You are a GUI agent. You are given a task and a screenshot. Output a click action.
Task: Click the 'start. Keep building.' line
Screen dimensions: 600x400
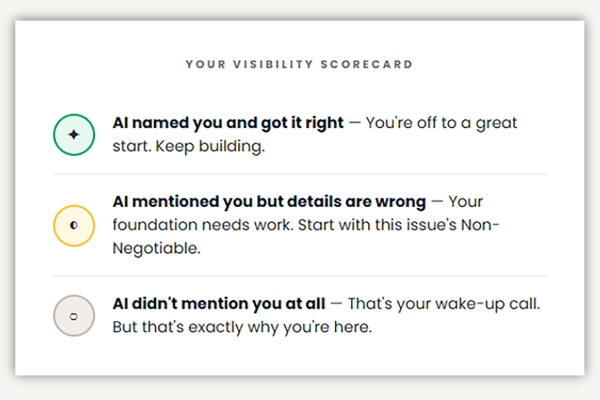[x=189, y=146]
